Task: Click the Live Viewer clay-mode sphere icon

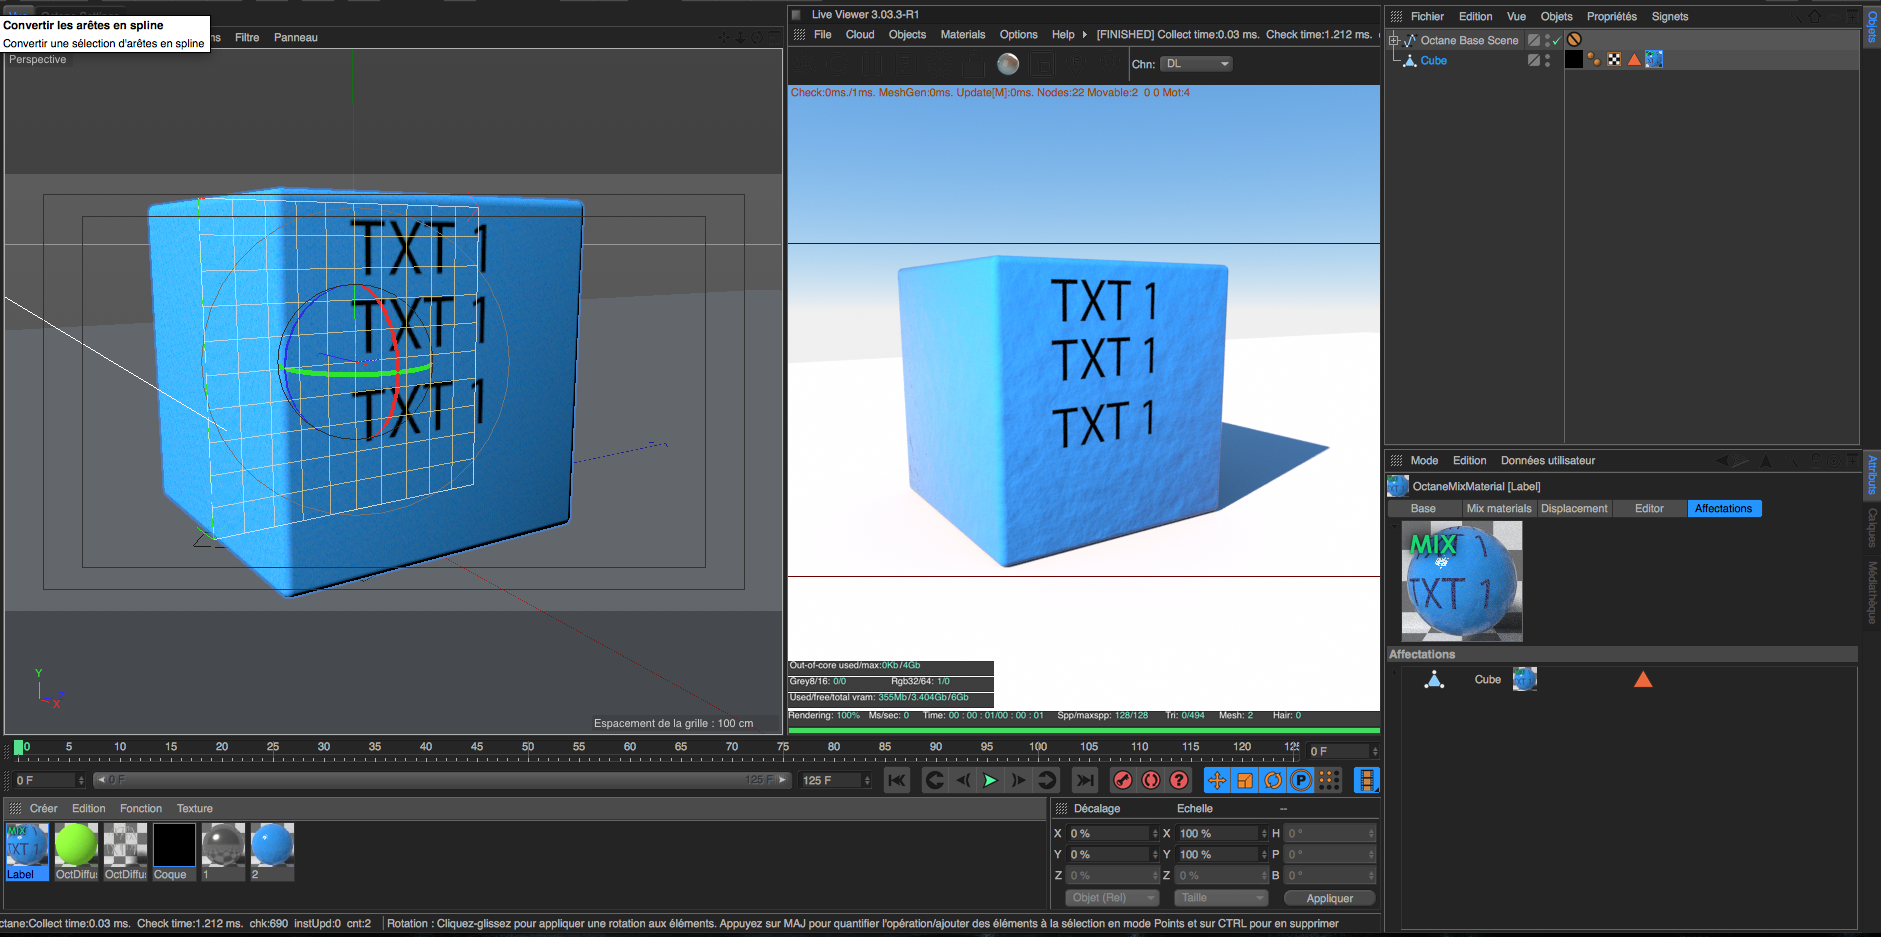Action: (1008, 64)
